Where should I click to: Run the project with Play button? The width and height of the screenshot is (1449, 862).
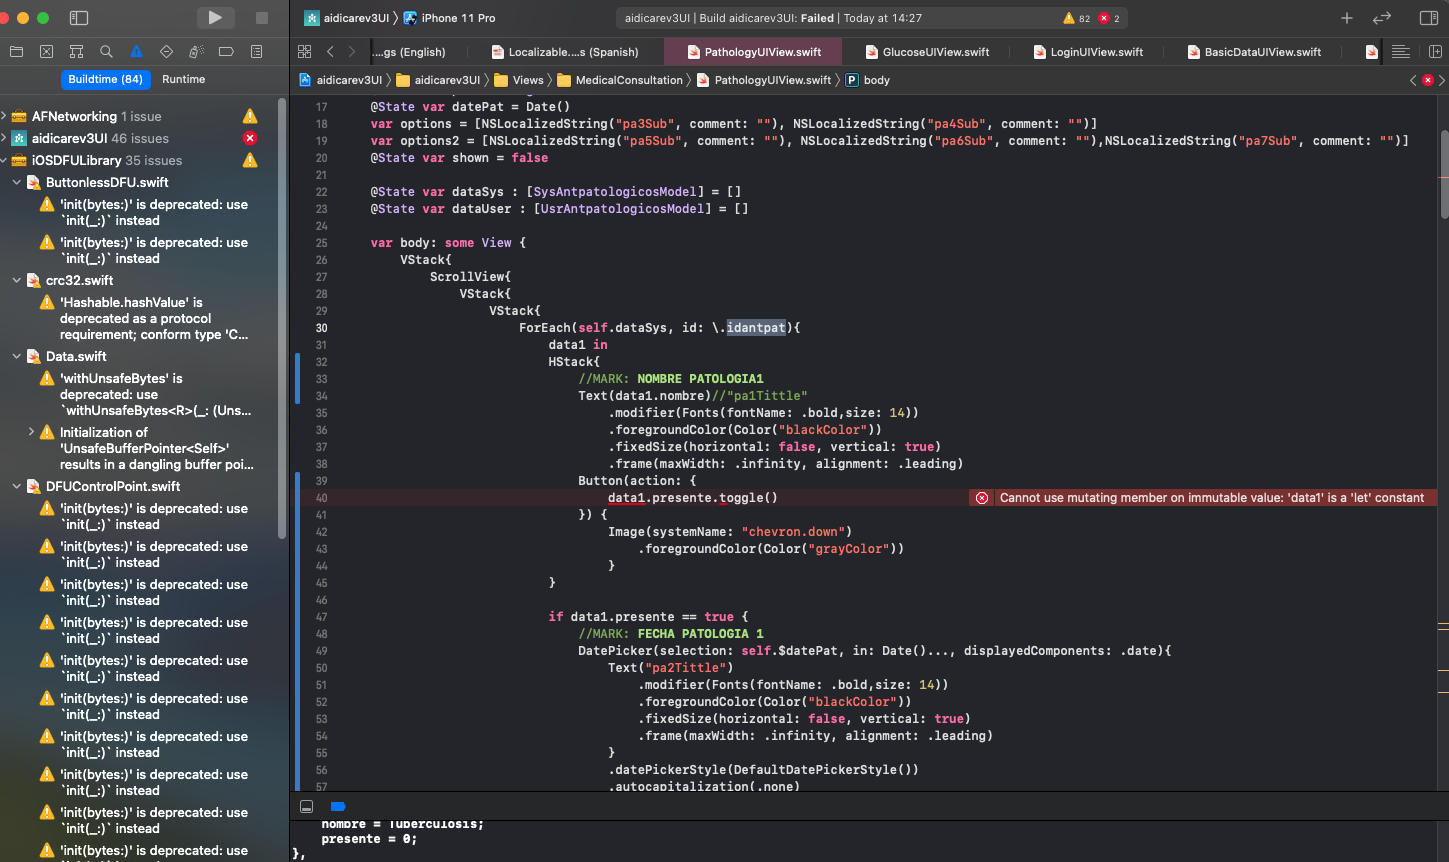[215, 17]
